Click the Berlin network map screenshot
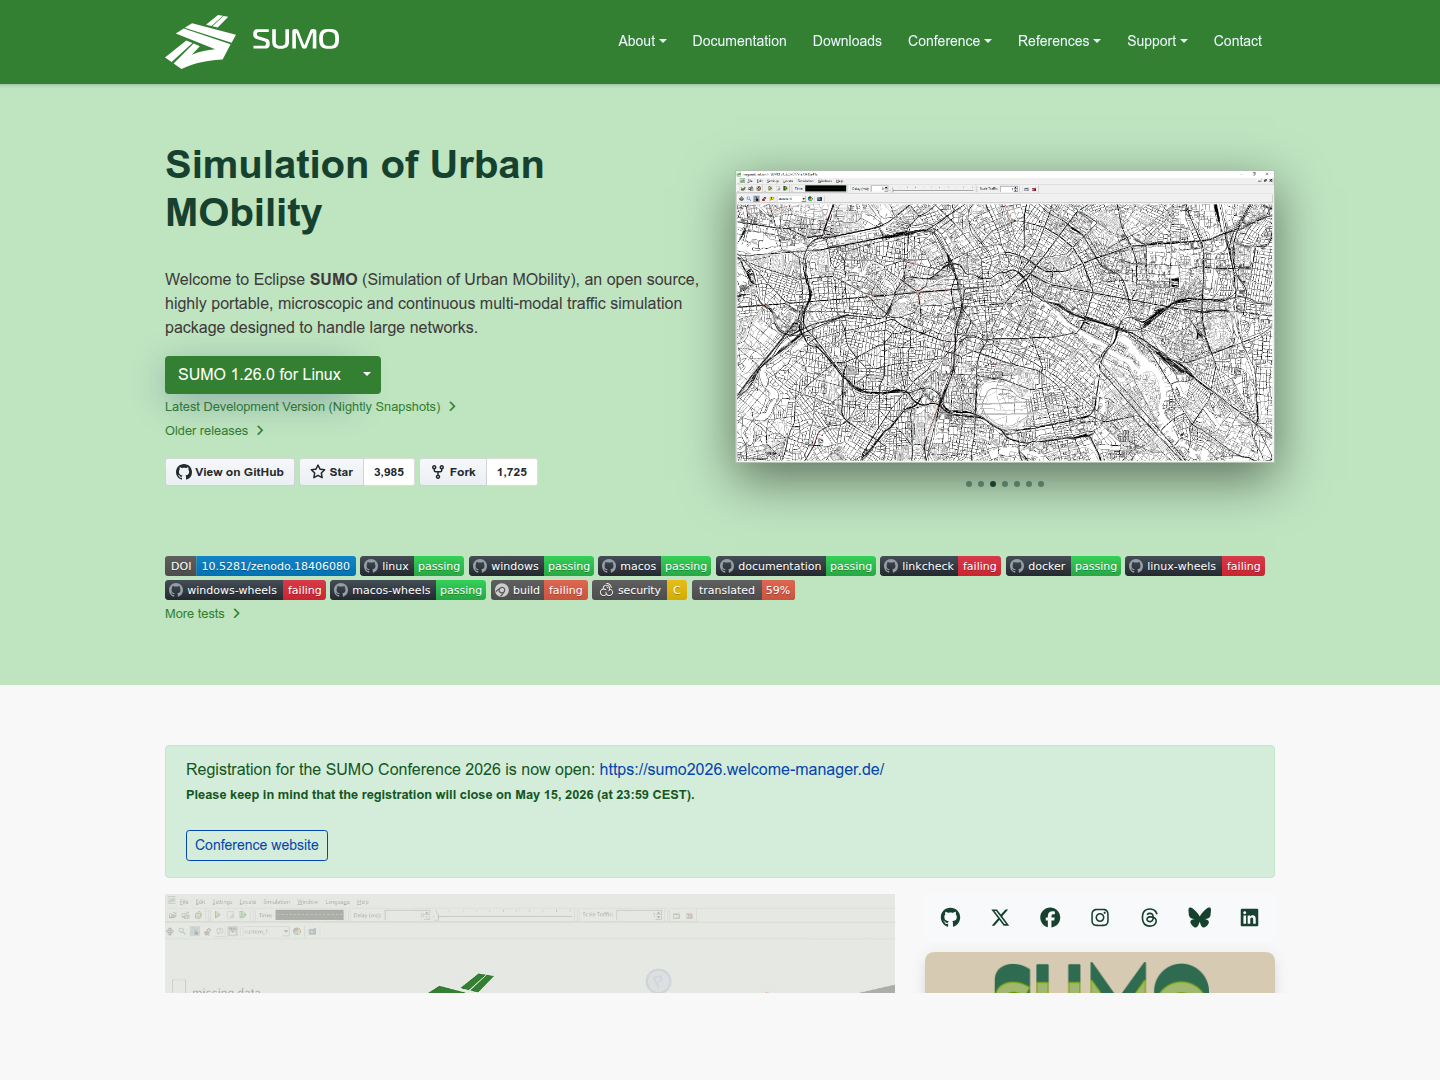 (1005, 317)
